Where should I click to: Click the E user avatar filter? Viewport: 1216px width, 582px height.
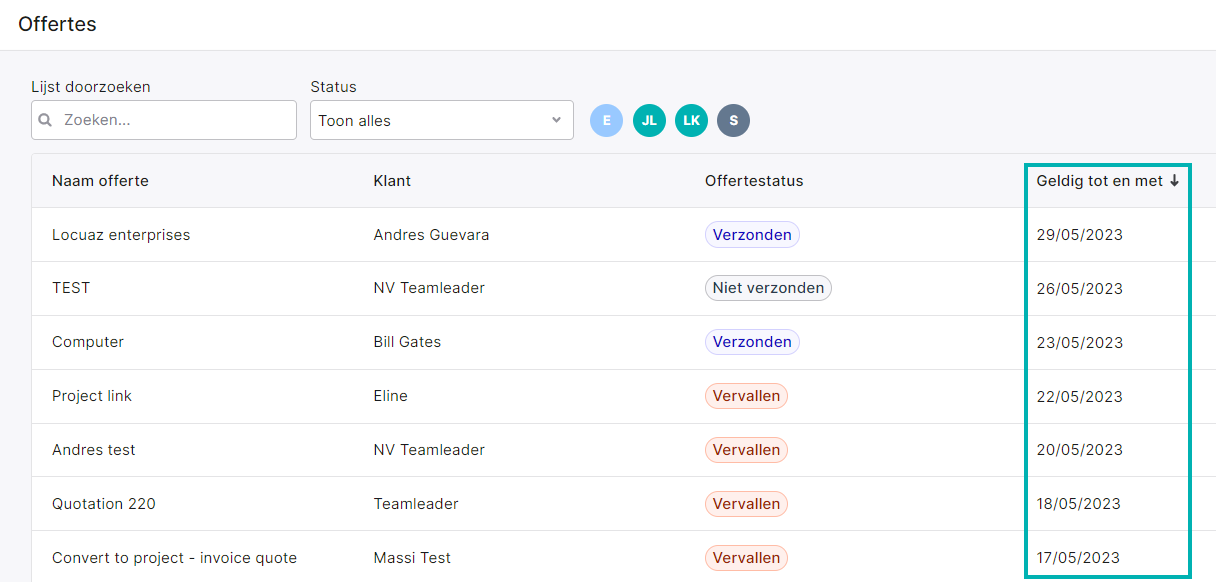click(x=606, y=120)
